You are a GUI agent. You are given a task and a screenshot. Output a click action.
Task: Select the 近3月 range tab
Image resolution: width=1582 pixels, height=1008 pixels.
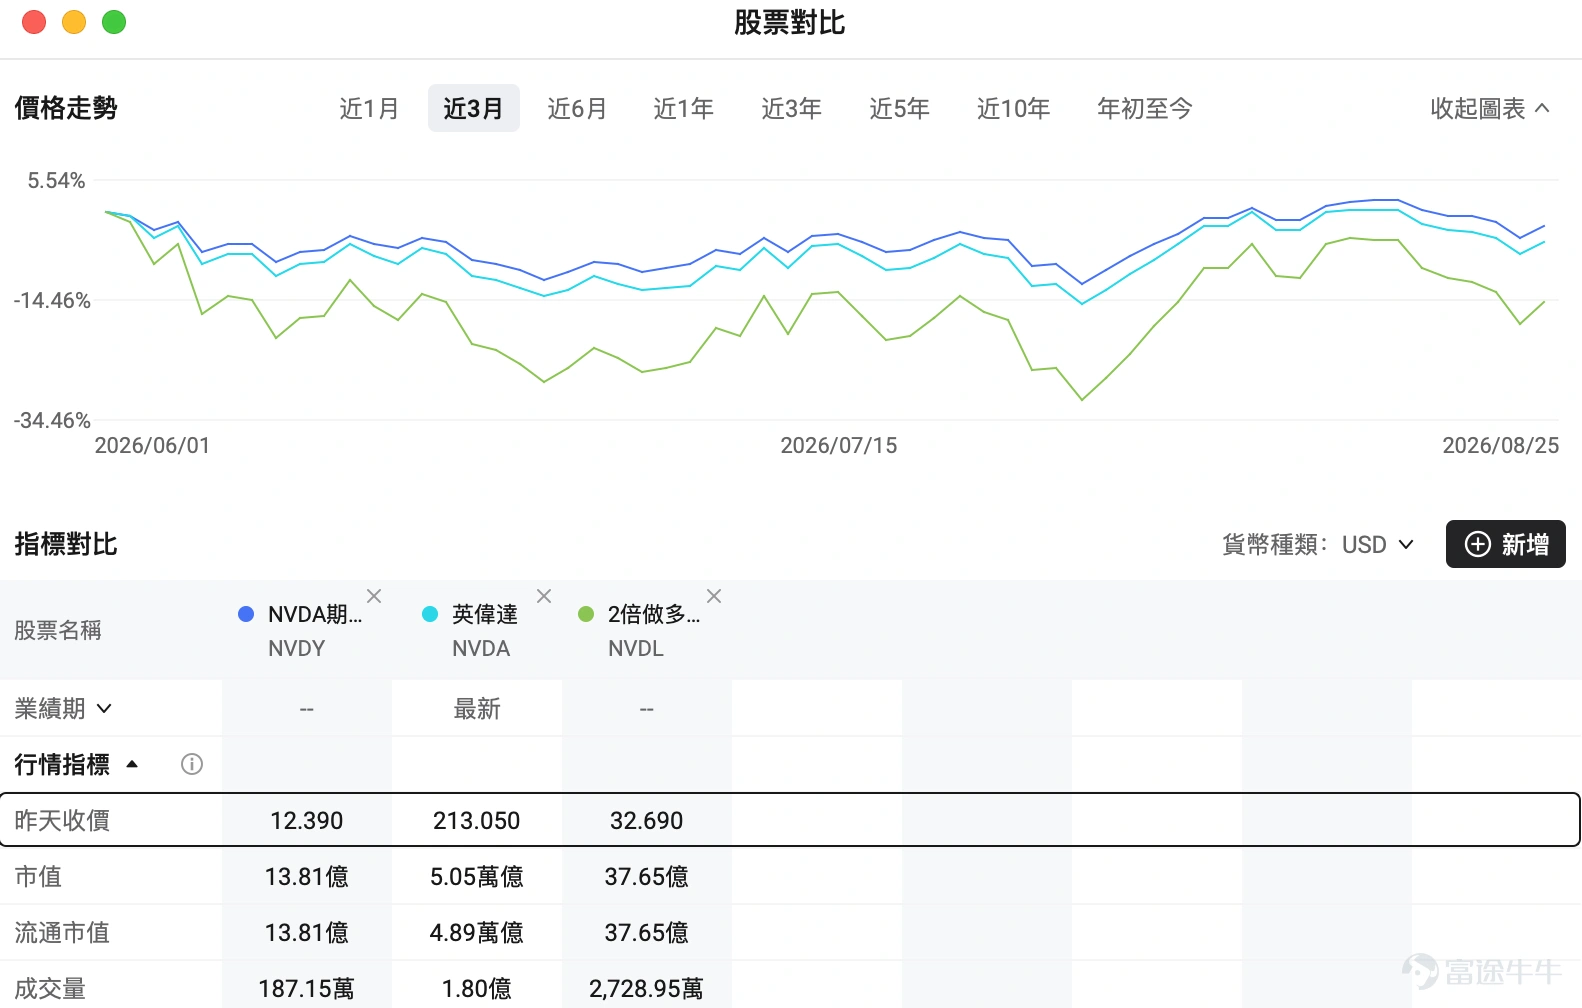coord(473,108)
